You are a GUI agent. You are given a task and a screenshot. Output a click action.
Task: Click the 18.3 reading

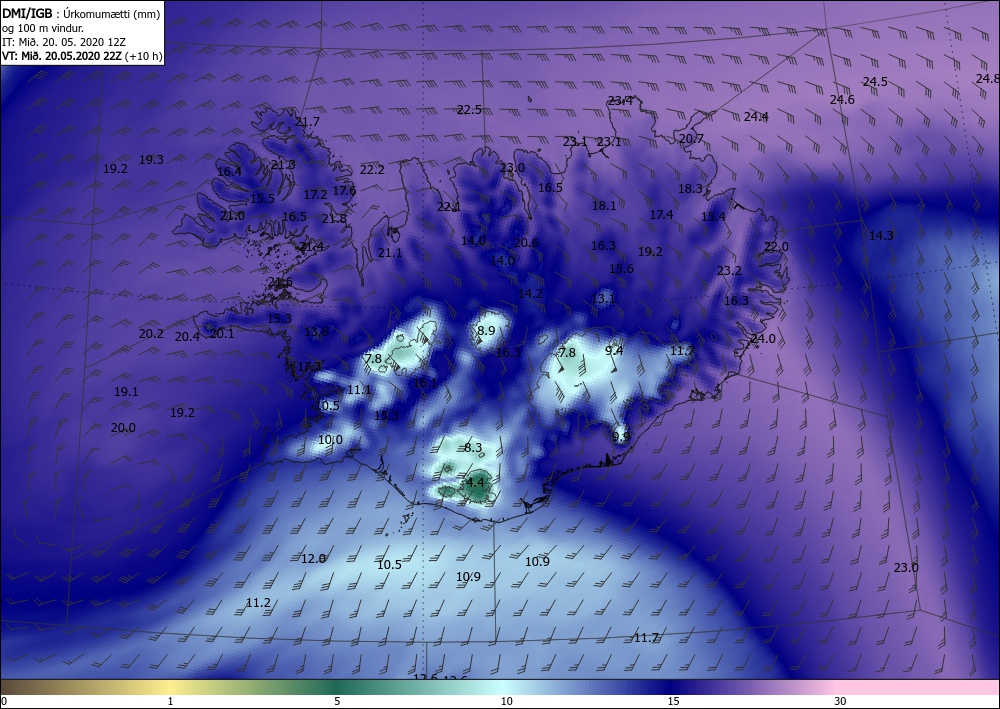click(690, 188)
